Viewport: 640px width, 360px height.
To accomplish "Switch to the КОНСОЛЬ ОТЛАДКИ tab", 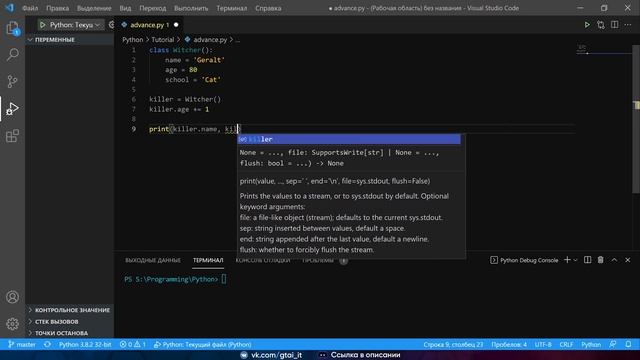I will tap(262, 260).
